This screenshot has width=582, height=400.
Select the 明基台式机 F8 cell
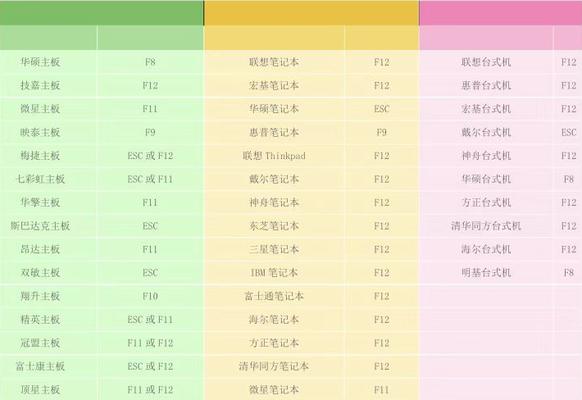[568, 273]
